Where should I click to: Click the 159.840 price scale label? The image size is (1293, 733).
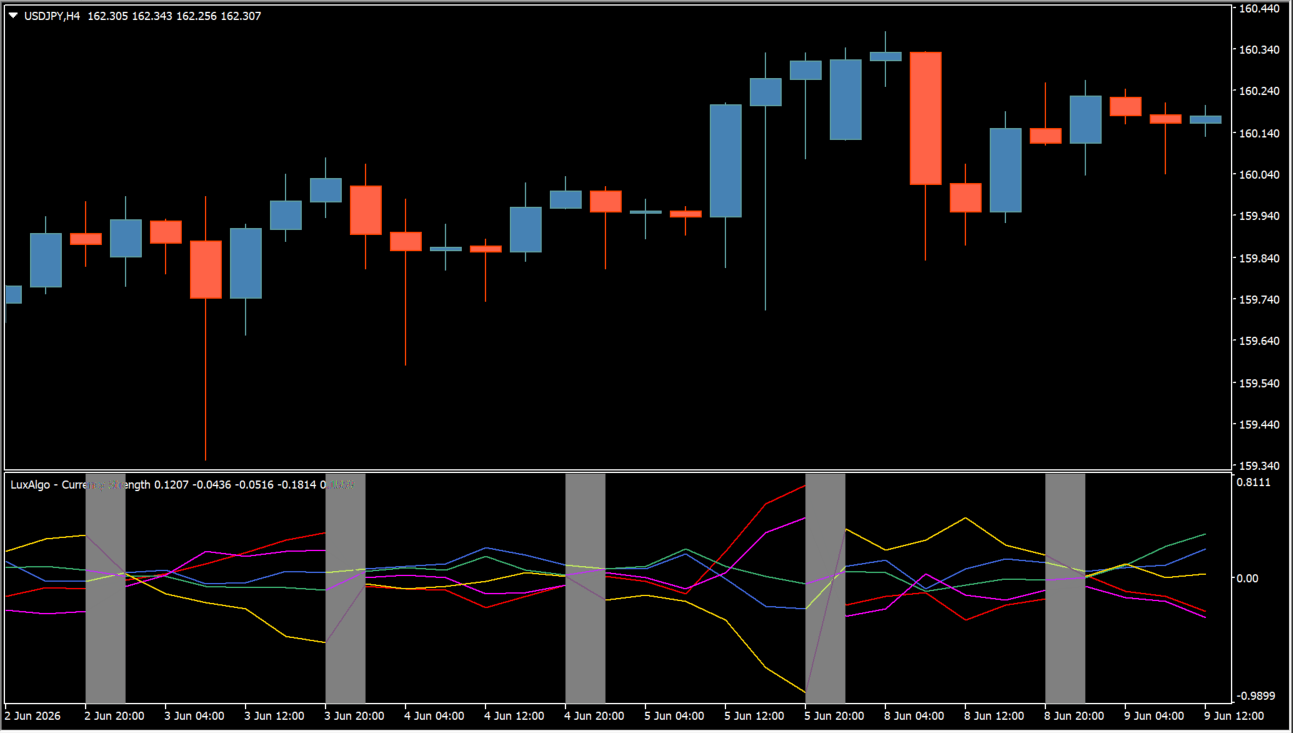pos(1259,259)
